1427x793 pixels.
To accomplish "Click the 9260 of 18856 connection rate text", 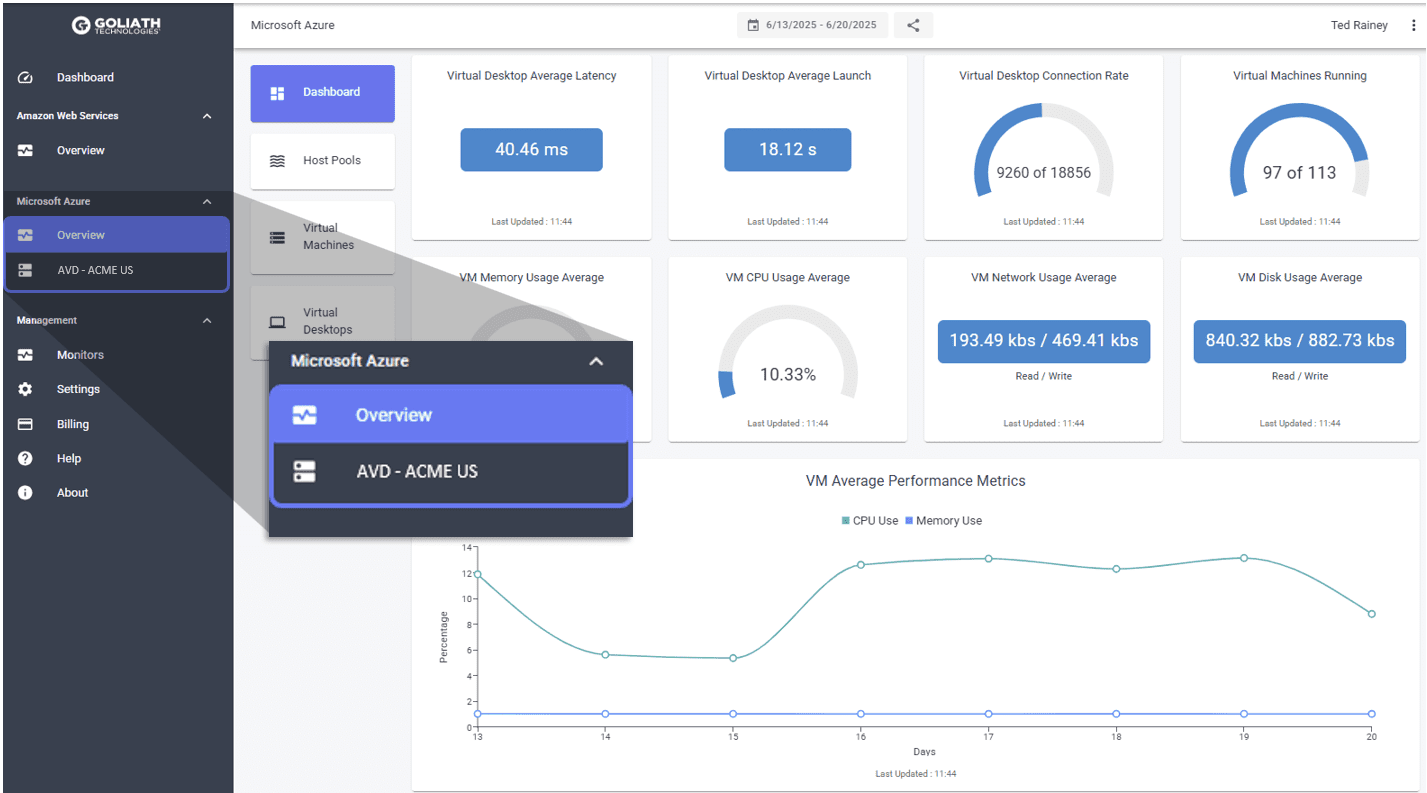I will (x=1043, y=173).
